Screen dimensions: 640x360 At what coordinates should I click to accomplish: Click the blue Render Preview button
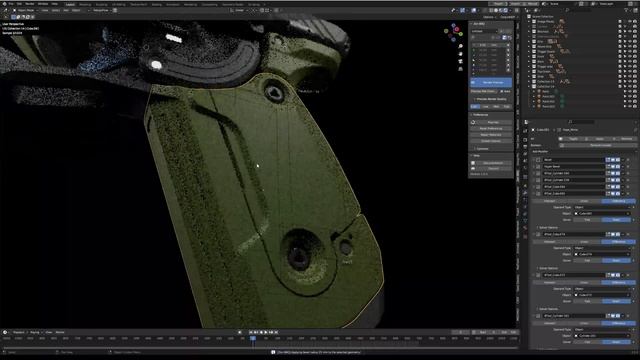click(x=491, y=82)
